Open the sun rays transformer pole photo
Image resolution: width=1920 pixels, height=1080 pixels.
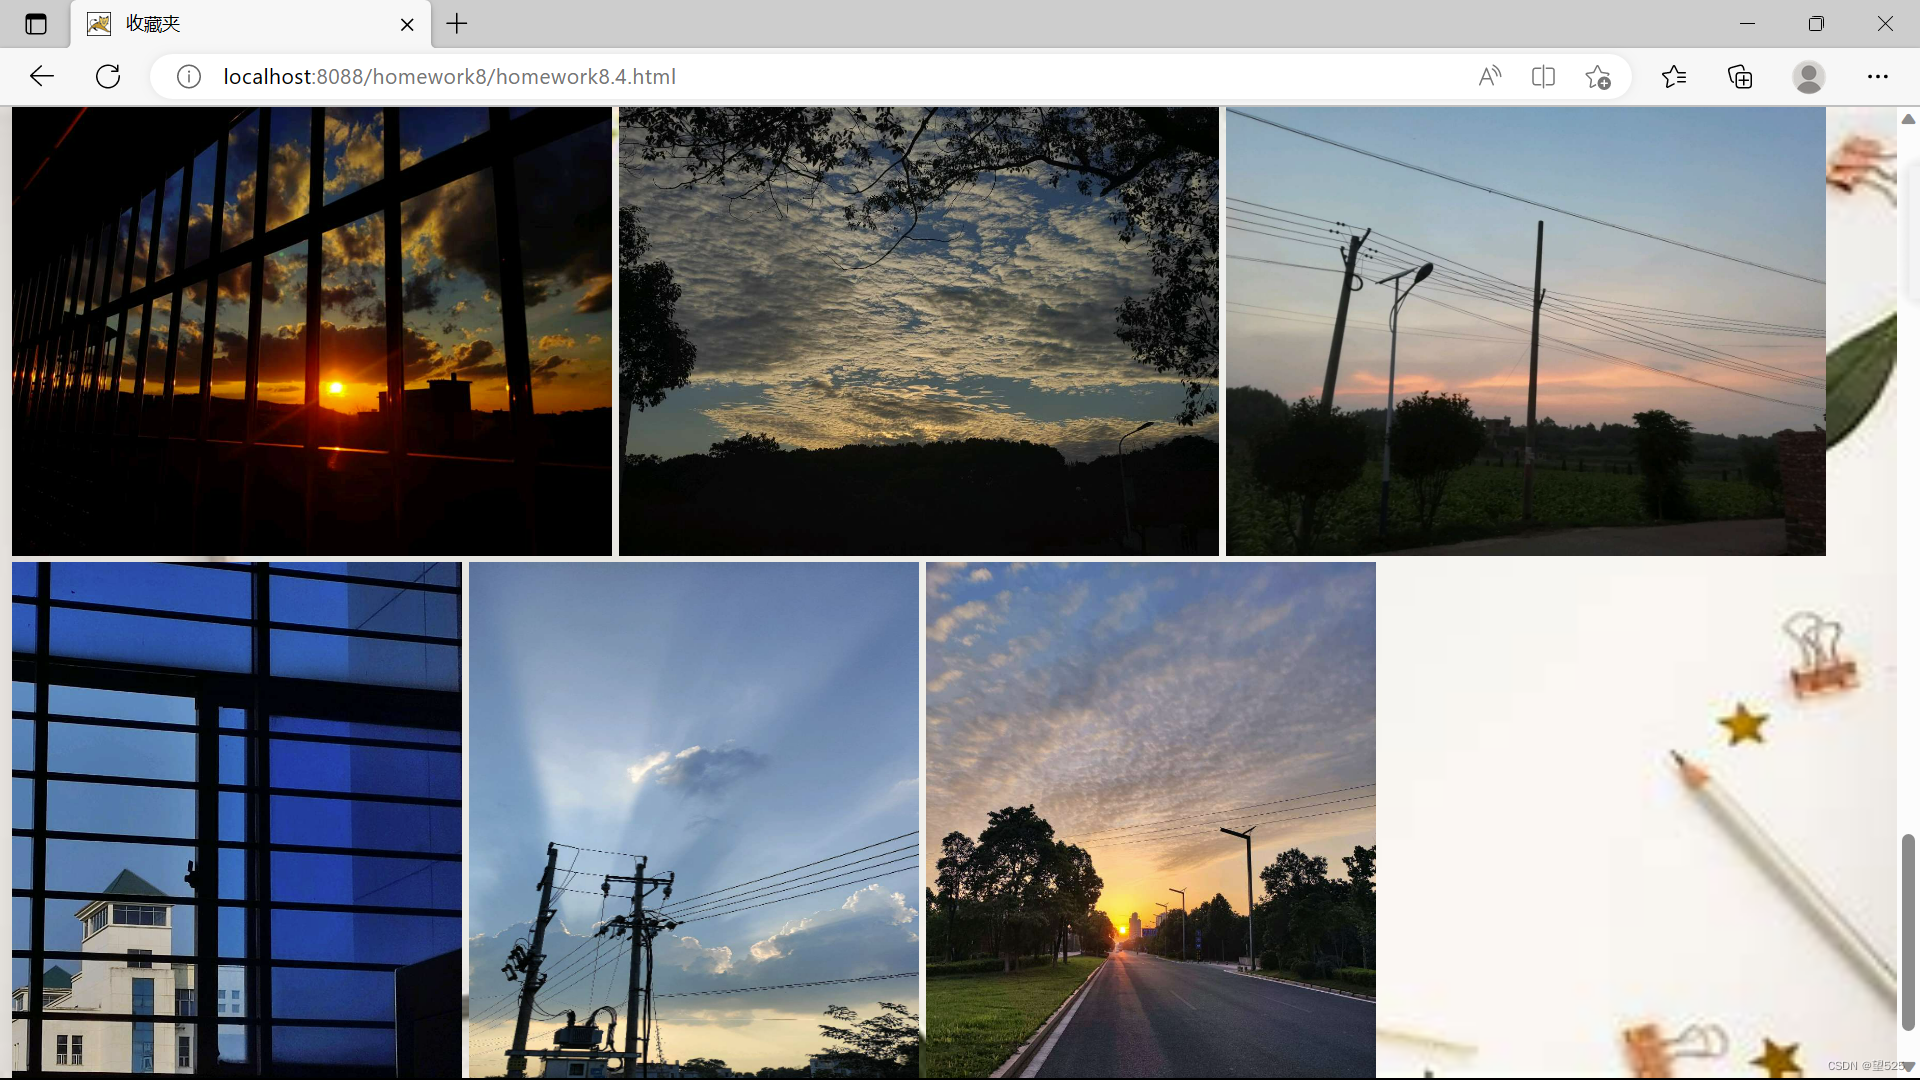point(694,819)
